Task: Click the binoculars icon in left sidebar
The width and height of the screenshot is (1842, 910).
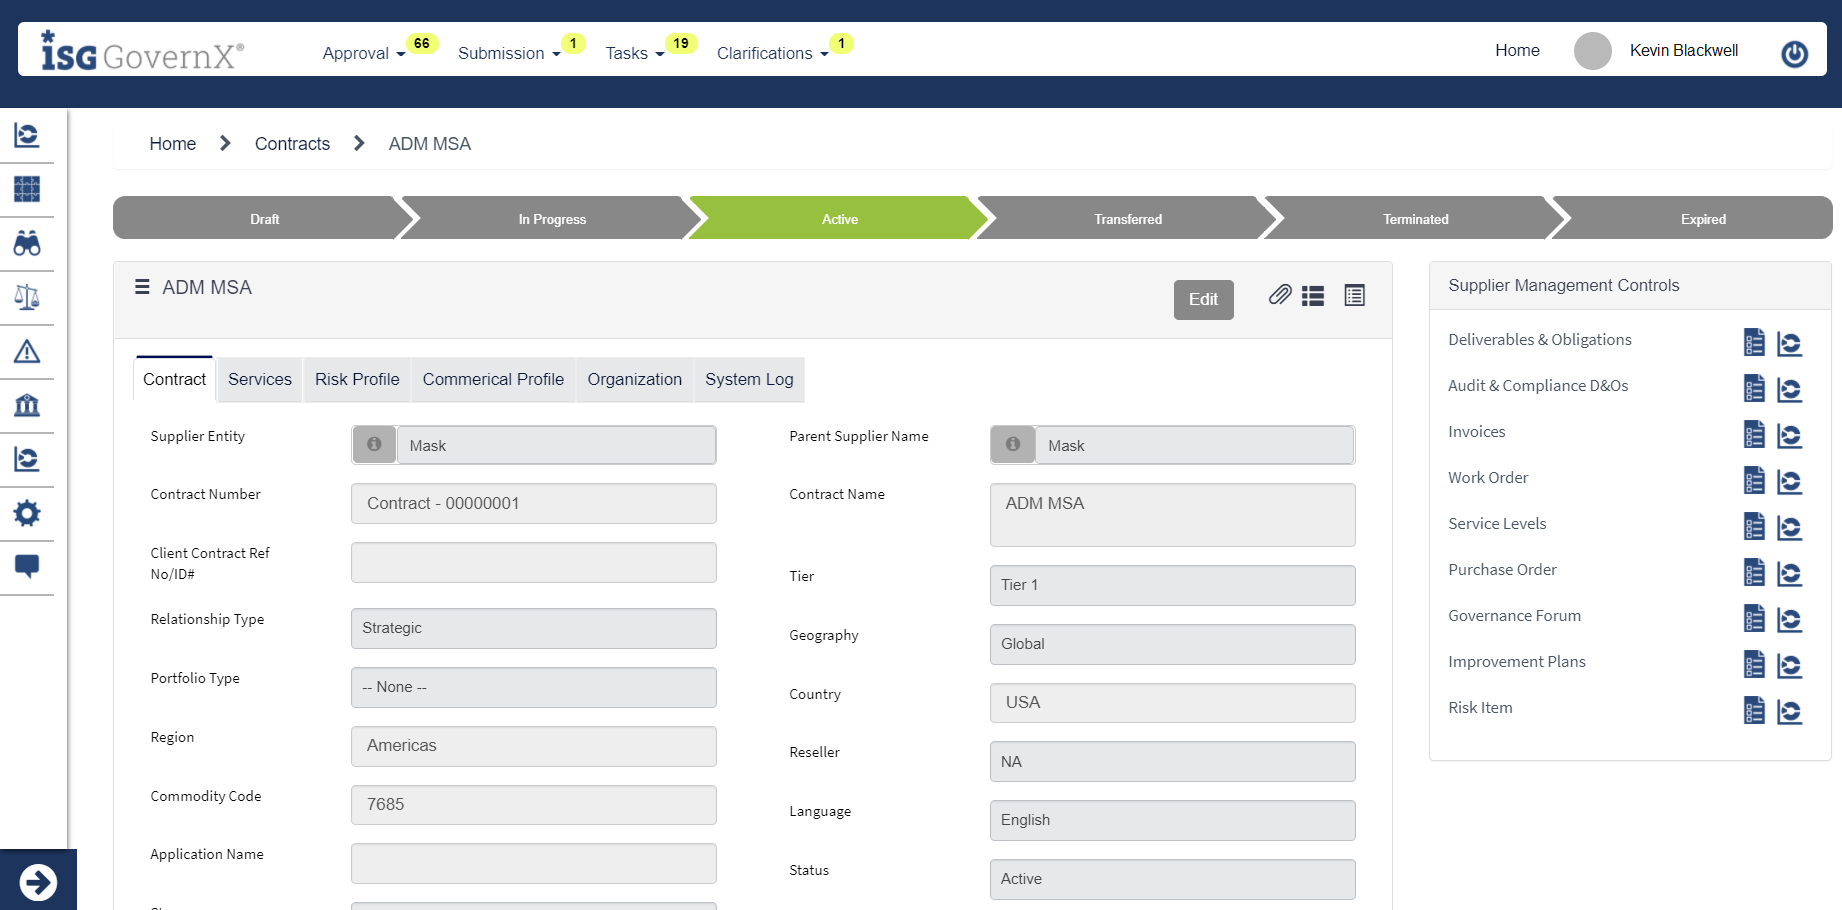Action: [x=27, y=243]
